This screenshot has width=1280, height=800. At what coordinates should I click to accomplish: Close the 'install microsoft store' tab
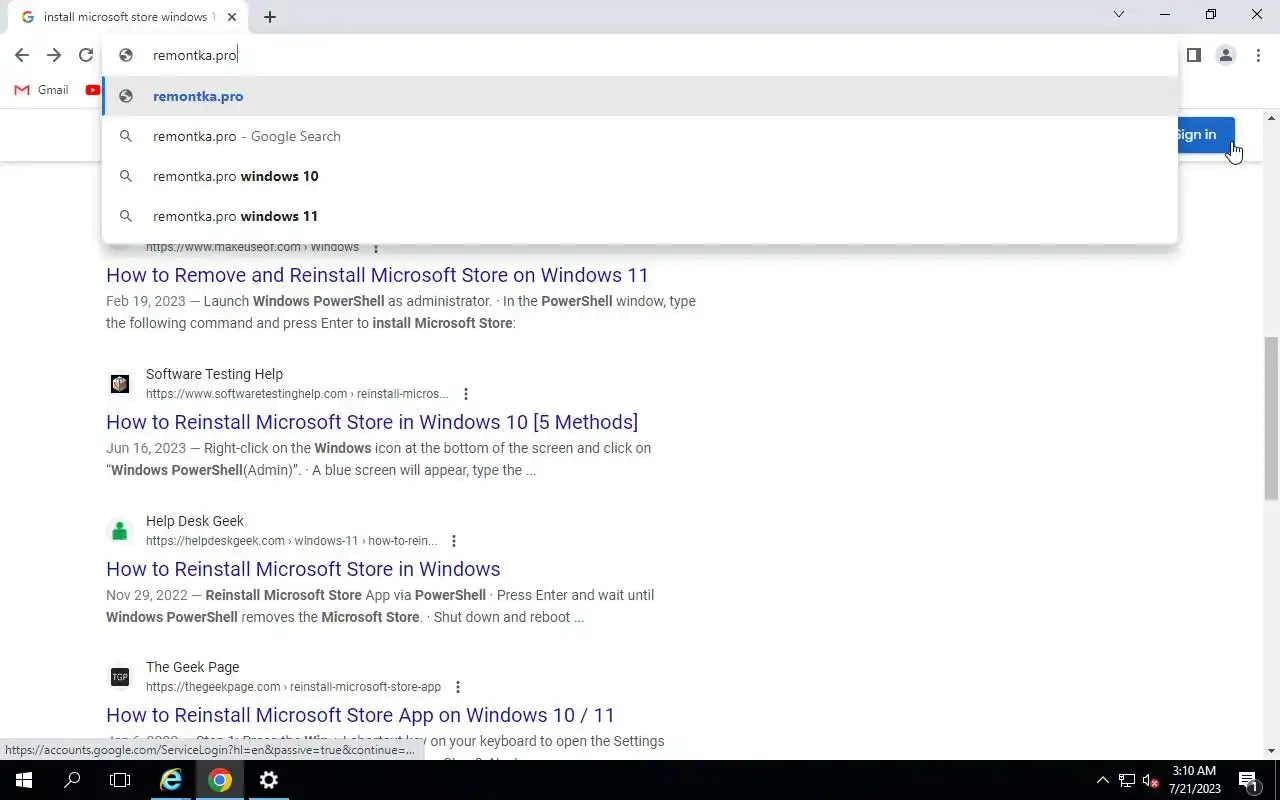click(x=233, y=17)
